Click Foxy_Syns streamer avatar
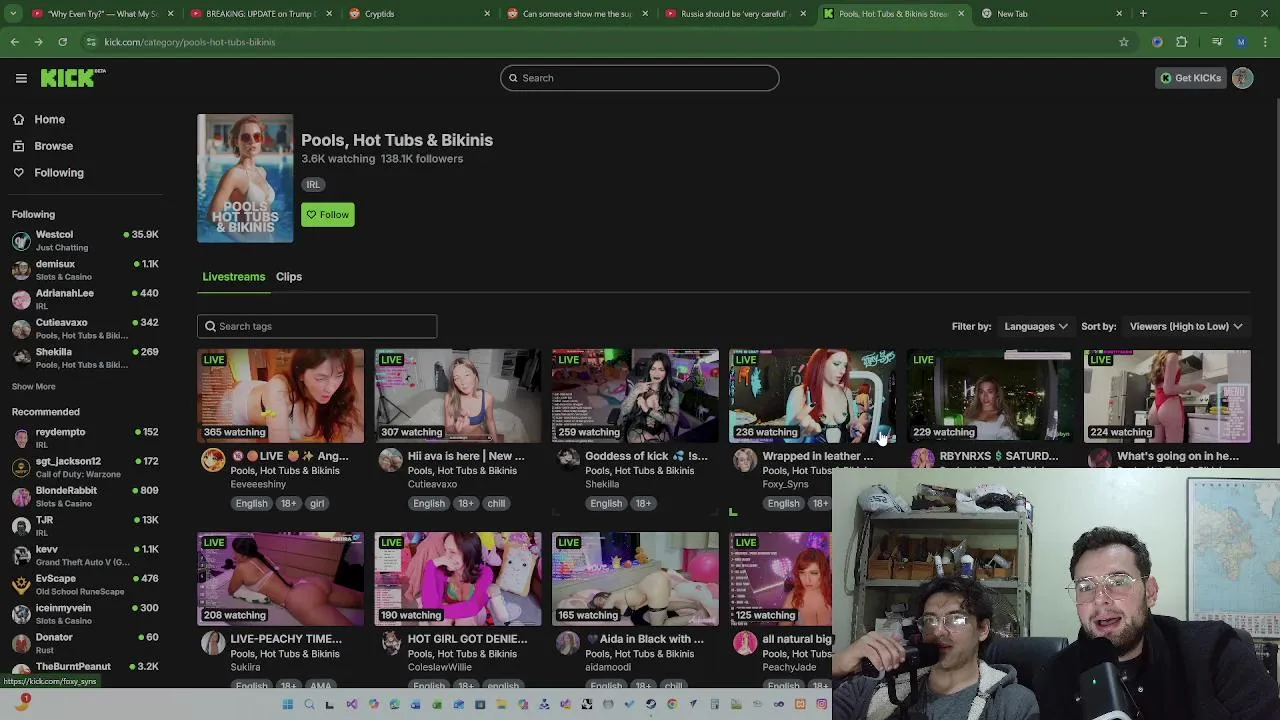1280x720 pixels. click(745, 459)
